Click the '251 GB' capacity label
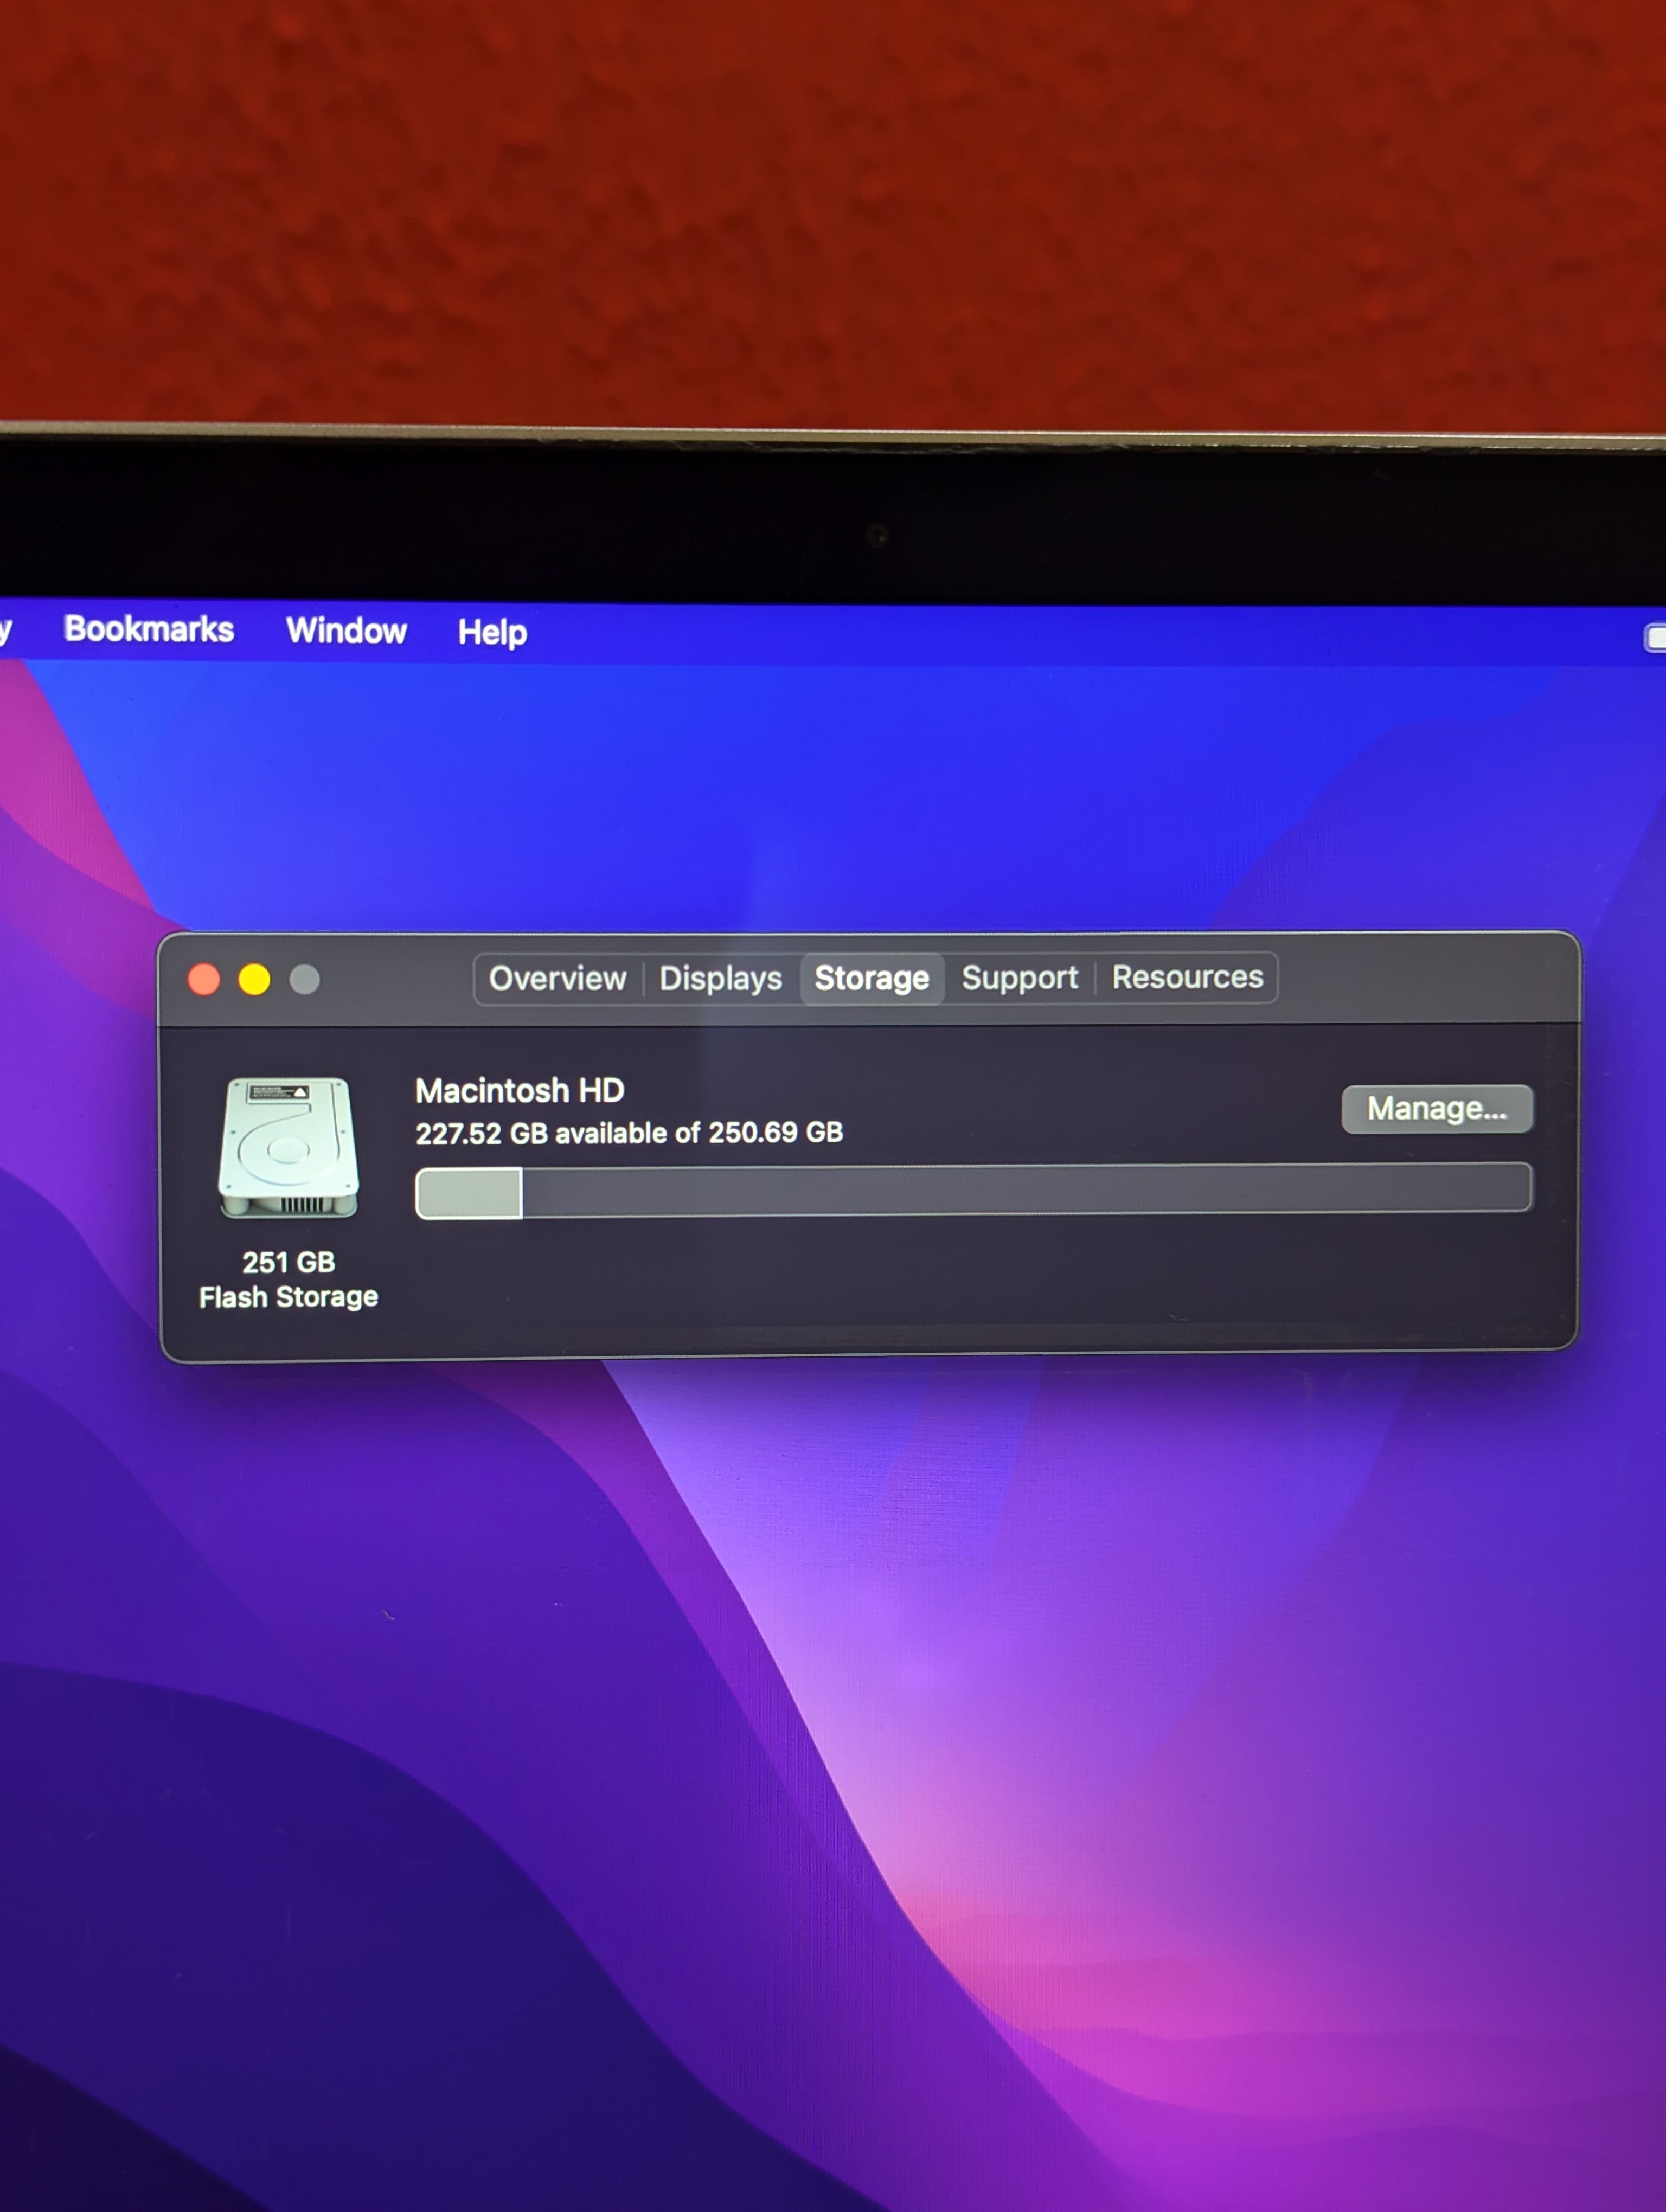Screen dimensions: 1666x2212 288,1262
